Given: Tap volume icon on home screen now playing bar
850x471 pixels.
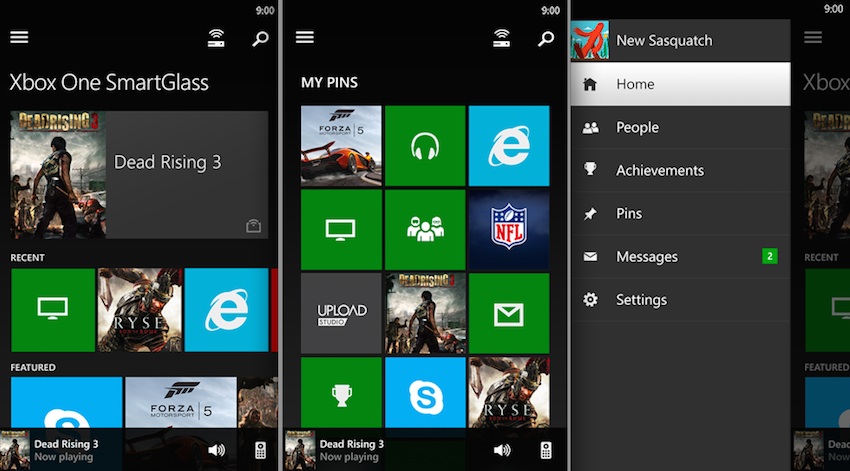Looking at the screenshot, I should pos(217,450).
